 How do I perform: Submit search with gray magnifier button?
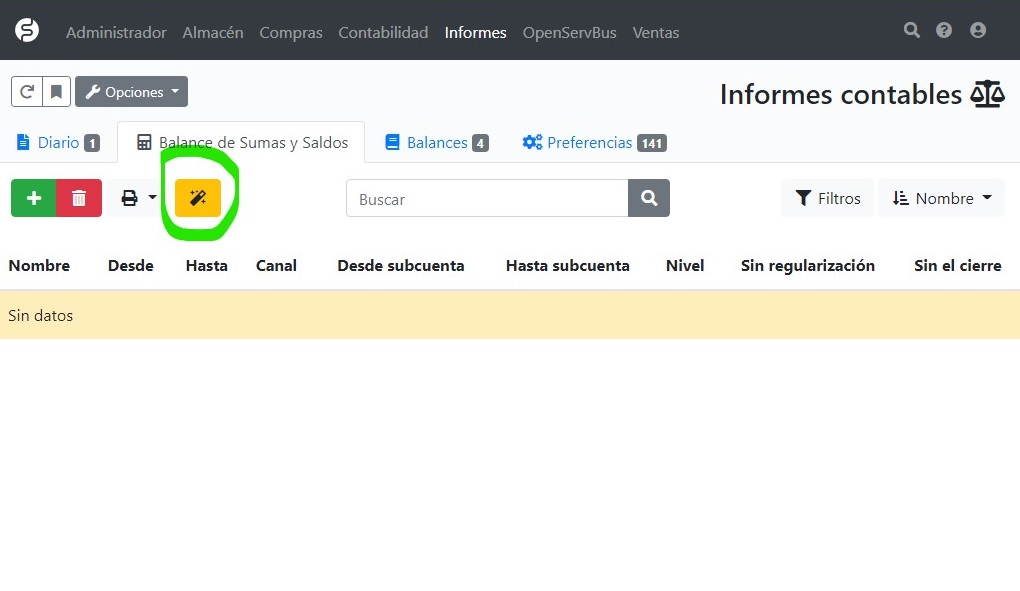(x=649, y=198)
